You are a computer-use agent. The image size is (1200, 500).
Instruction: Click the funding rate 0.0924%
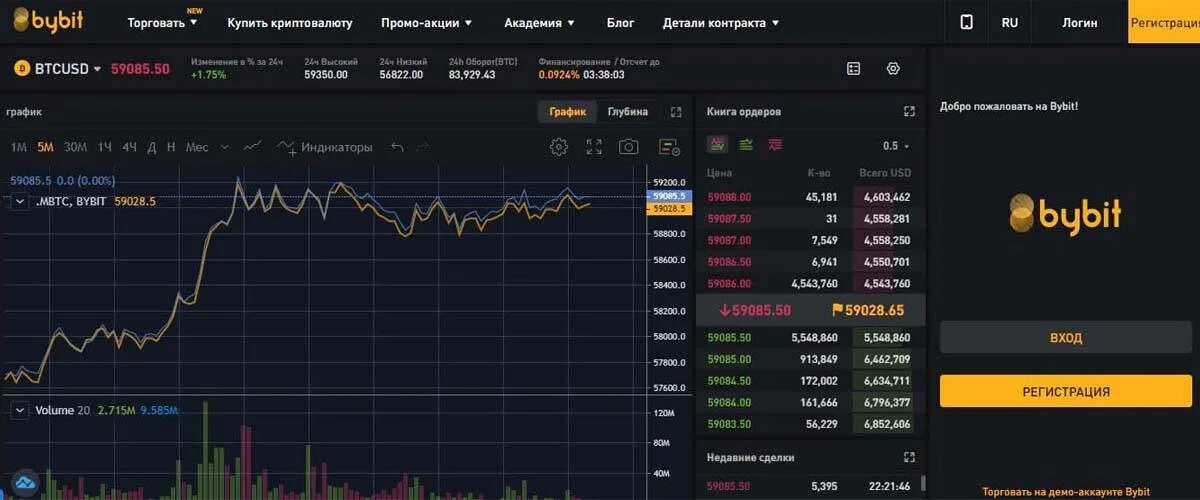coord(559,74)
